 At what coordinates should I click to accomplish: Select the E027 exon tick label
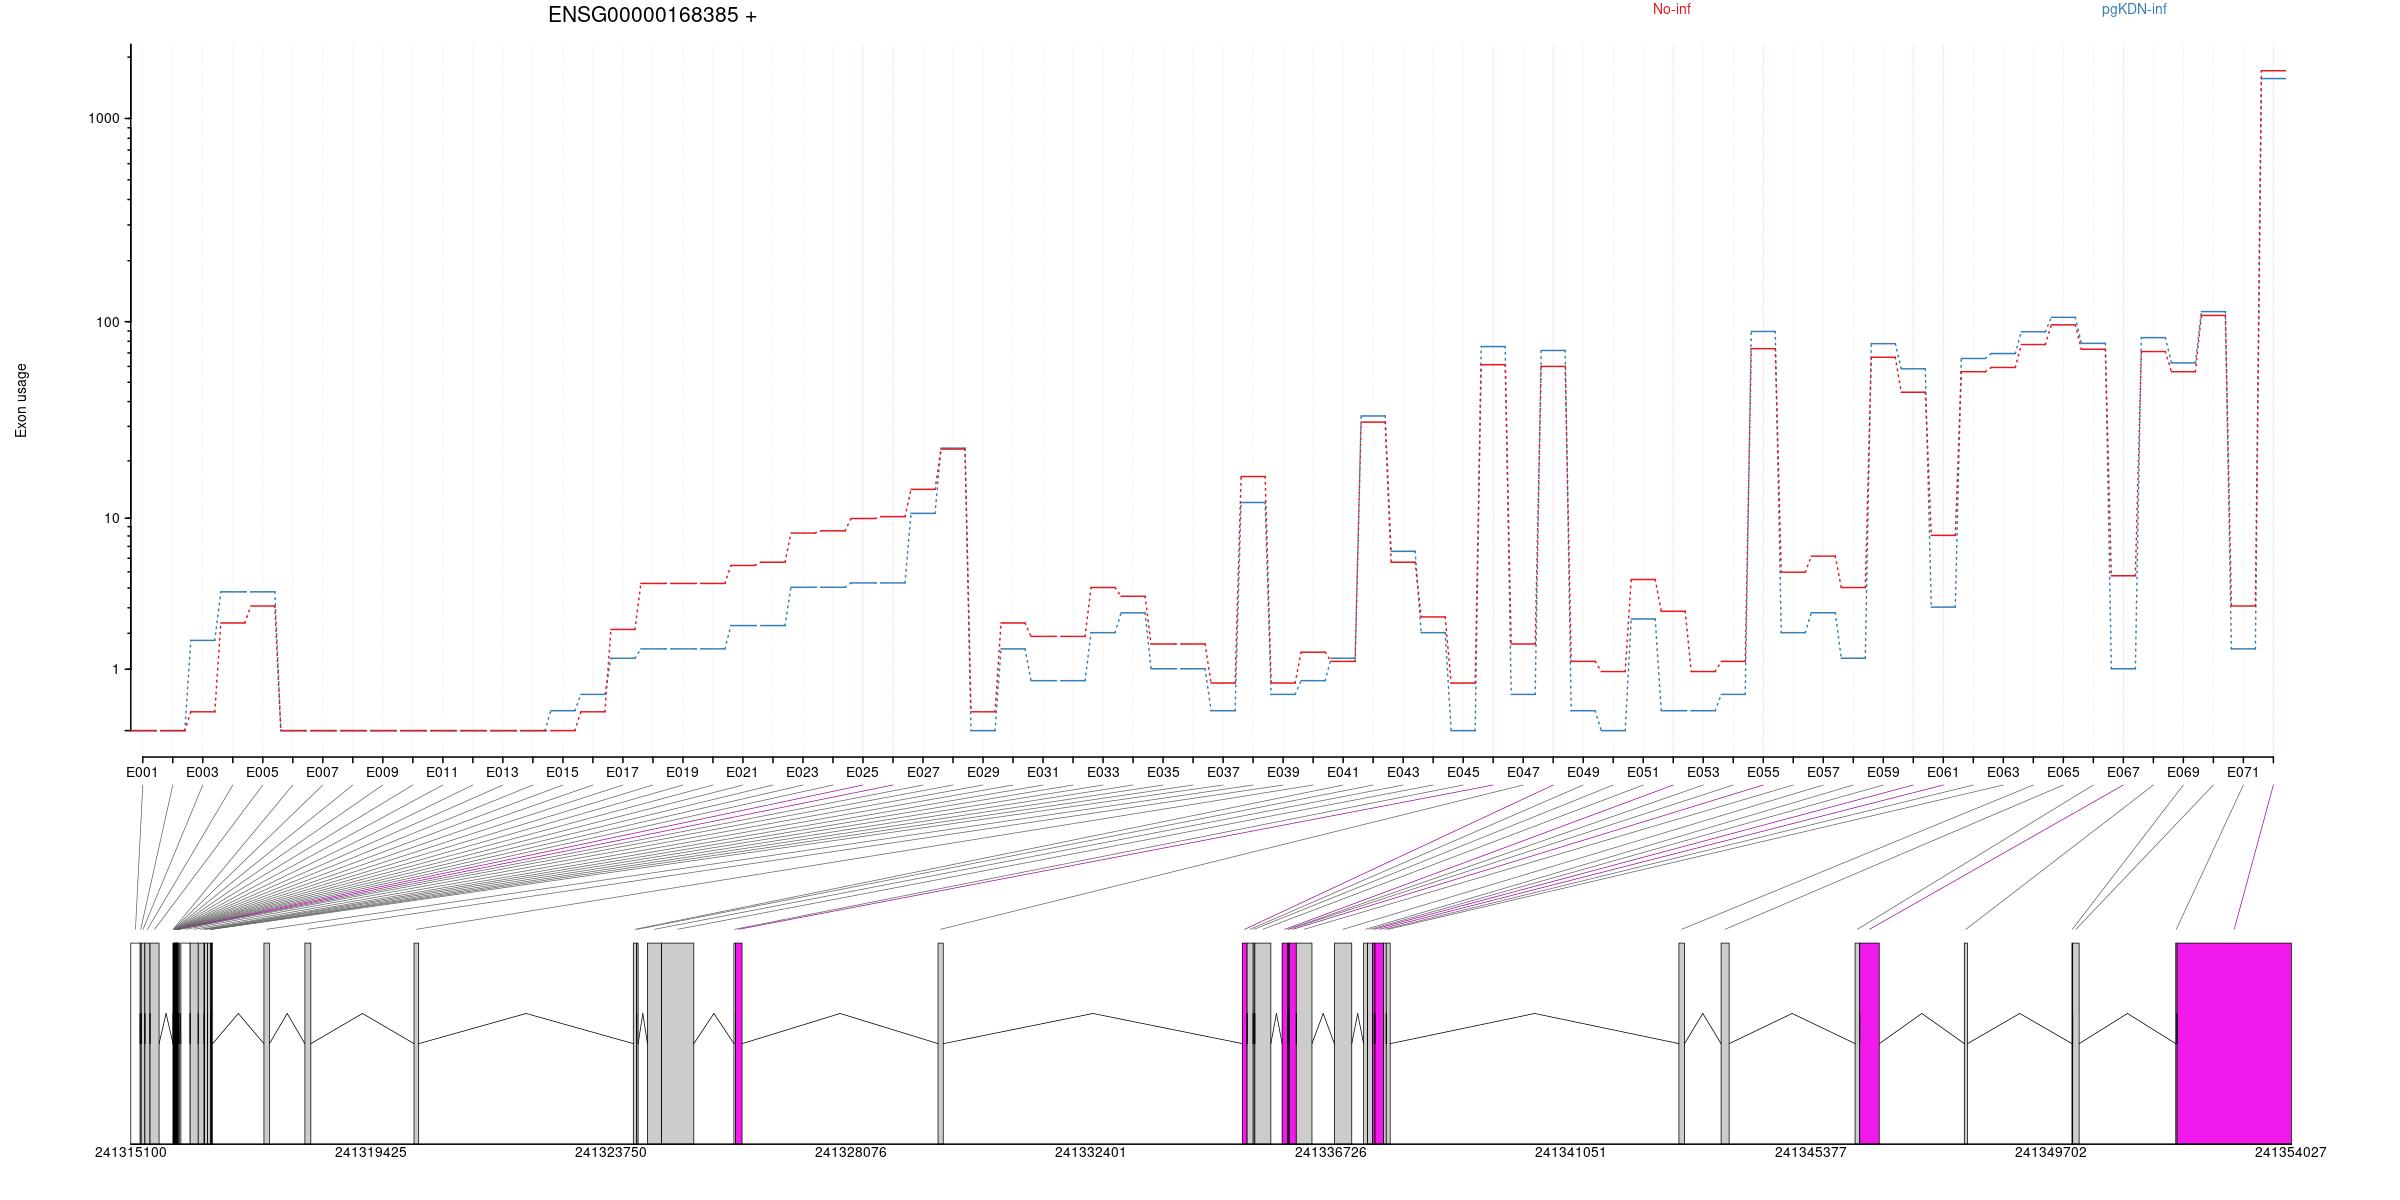click(923, 772)
